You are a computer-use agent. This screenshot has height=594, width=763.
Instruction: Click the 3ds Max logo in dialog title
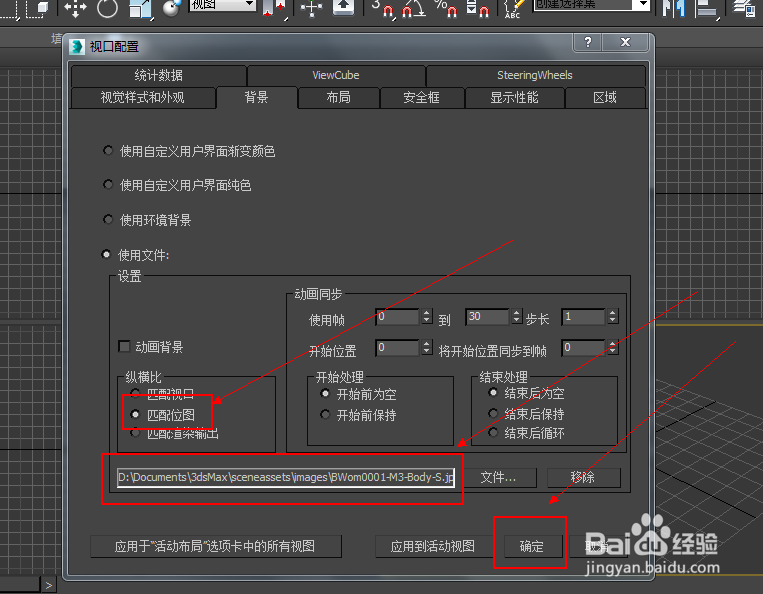76,47
